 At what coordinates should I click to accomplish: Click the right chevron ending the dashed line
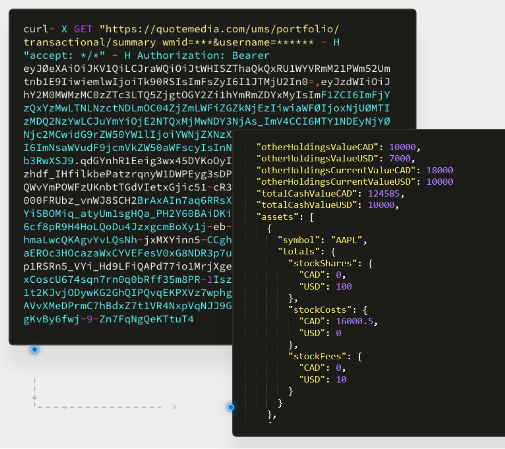click(x=175, y=407)
